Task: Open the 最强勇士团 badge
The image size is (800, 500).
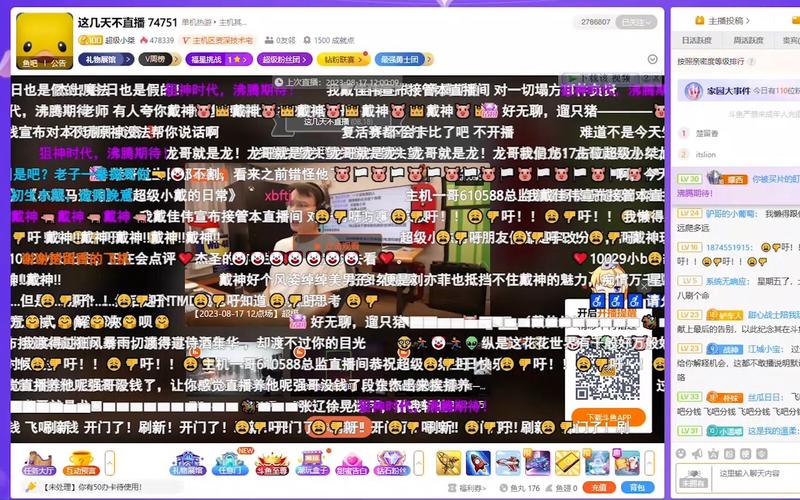Action: point(404,60)
